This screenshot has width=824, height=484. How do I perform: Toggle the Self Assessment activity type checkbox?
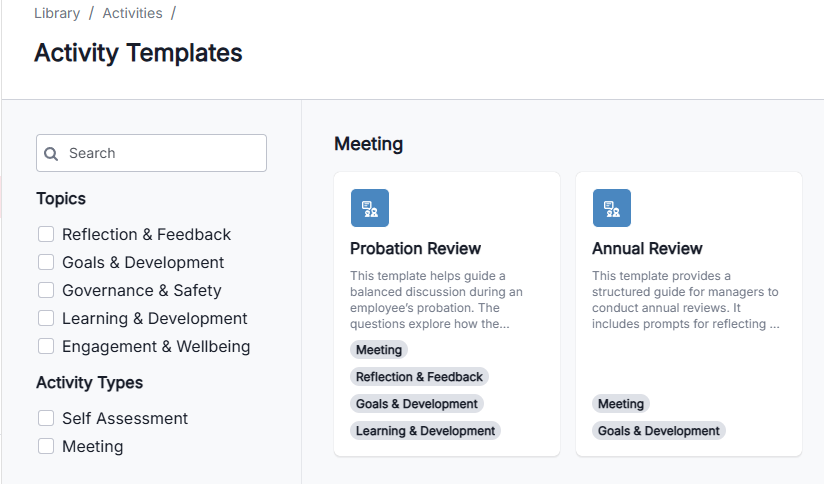tap(46, 418)
